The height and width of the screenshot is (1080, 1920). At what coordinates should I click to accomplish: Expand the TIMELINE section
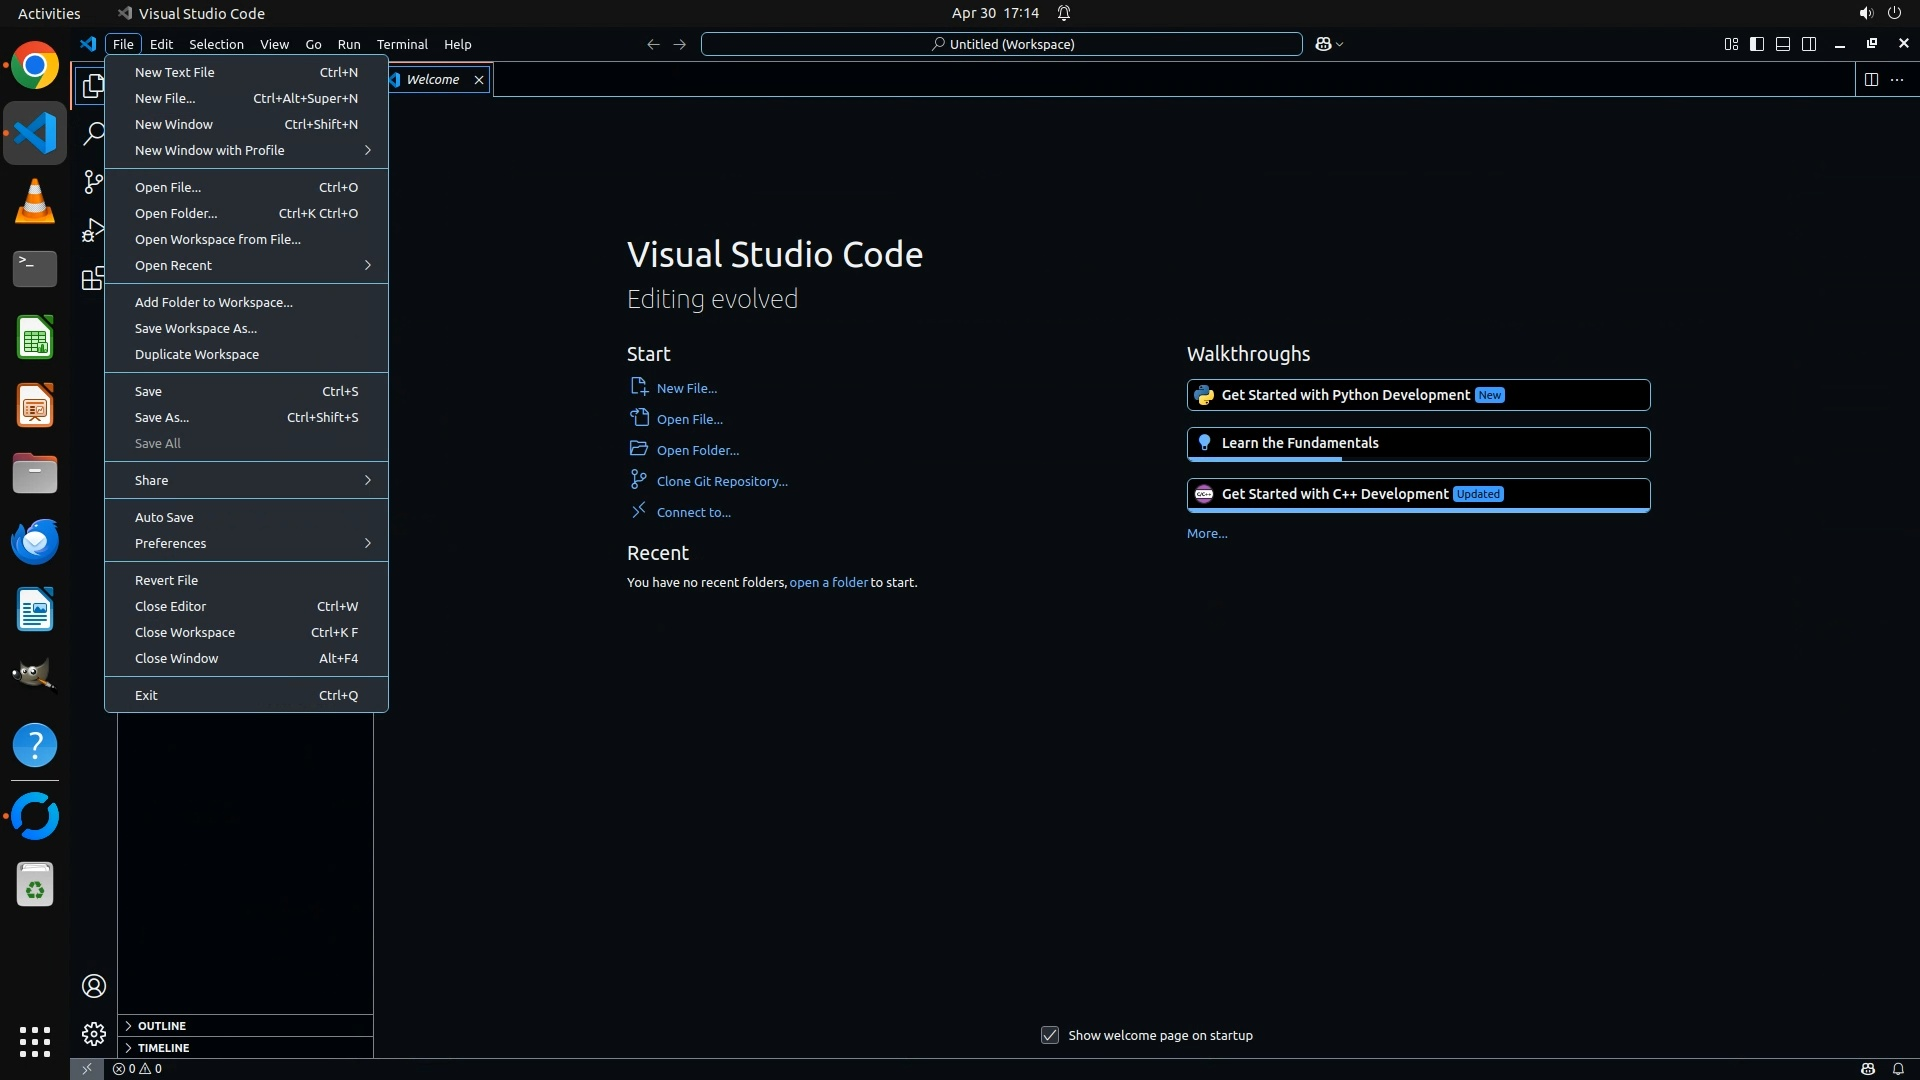tap(163, 1047)
